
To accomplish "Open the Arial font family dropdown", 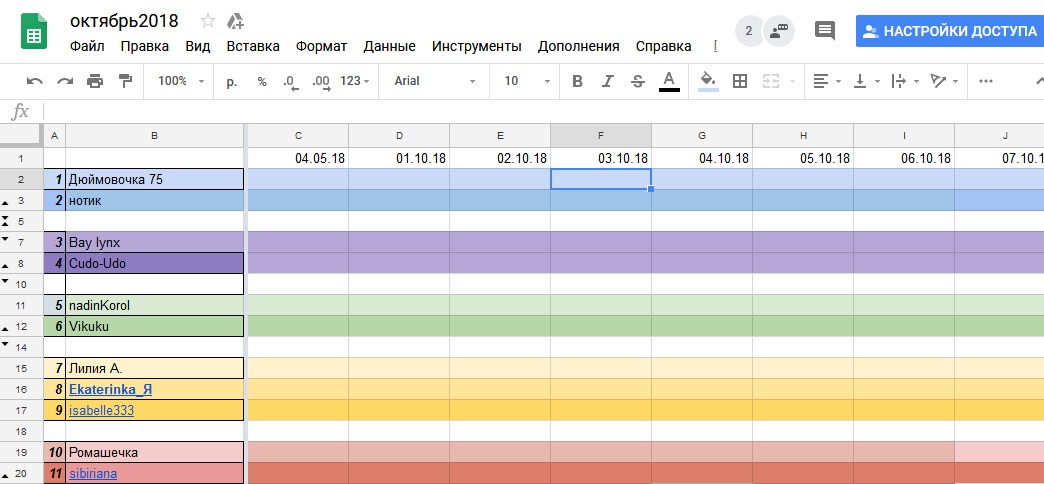I will pyautogui.click(x=435, y=81).
